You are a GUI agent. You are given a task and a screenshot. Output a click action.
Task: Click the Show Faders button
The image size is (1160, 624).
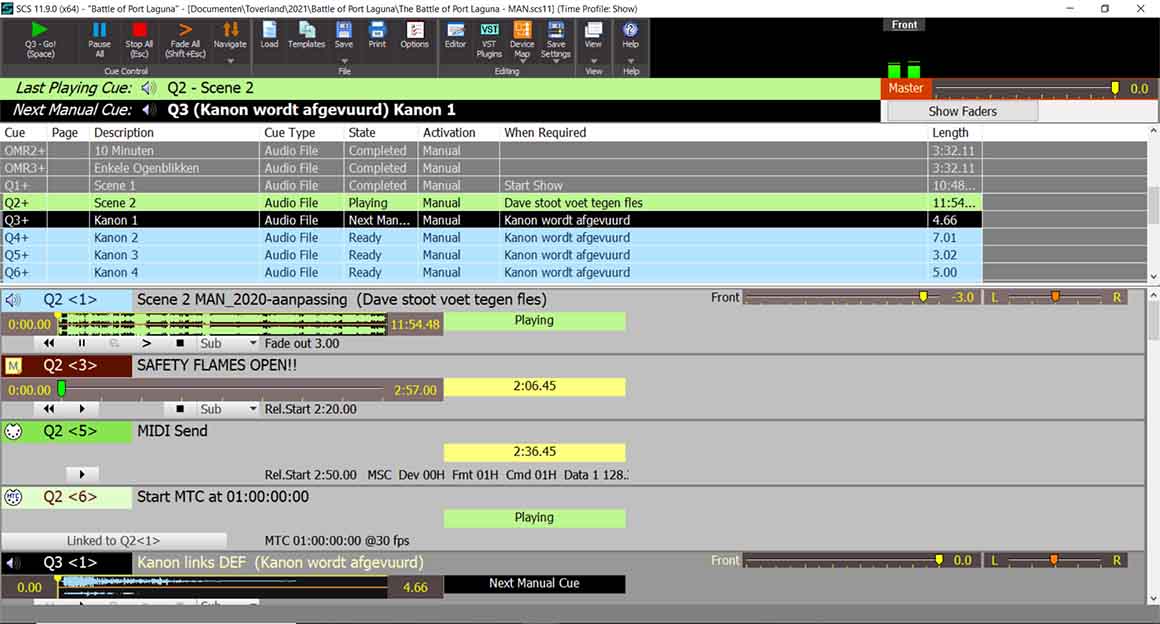pos(962,112)
